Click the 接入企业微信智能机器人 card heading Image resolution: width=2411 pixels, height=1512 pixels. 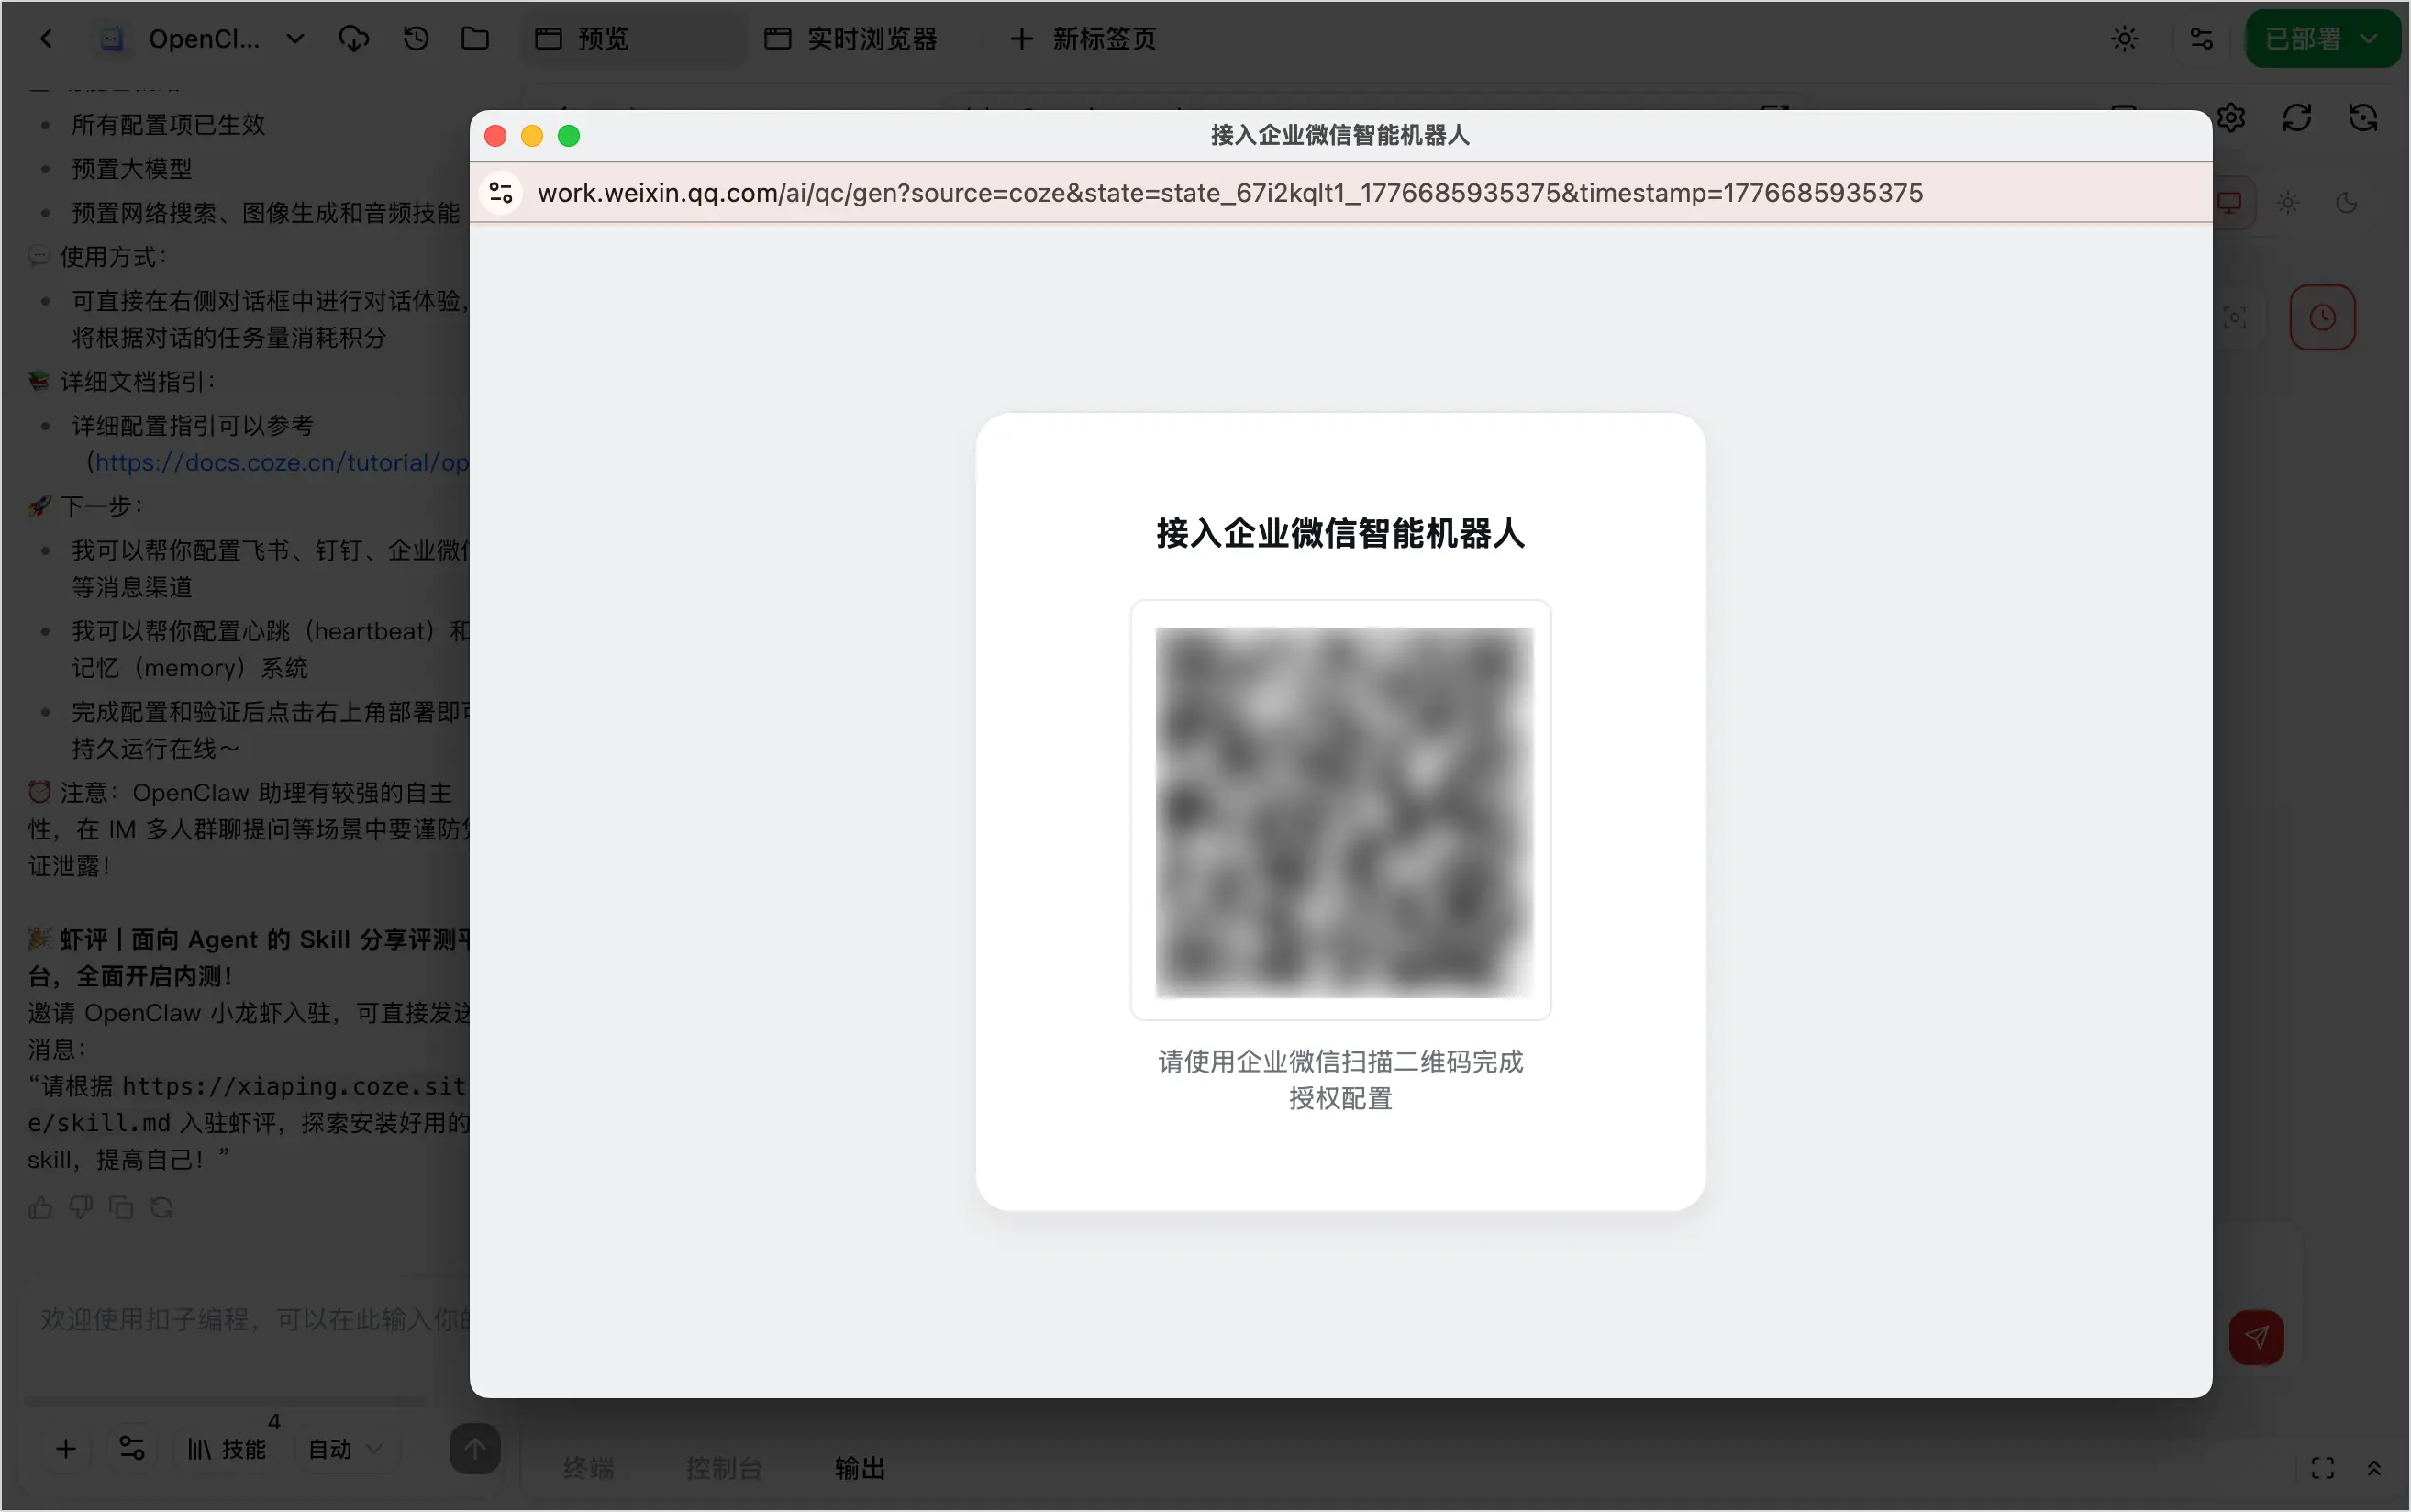(x=1341, y=533)
